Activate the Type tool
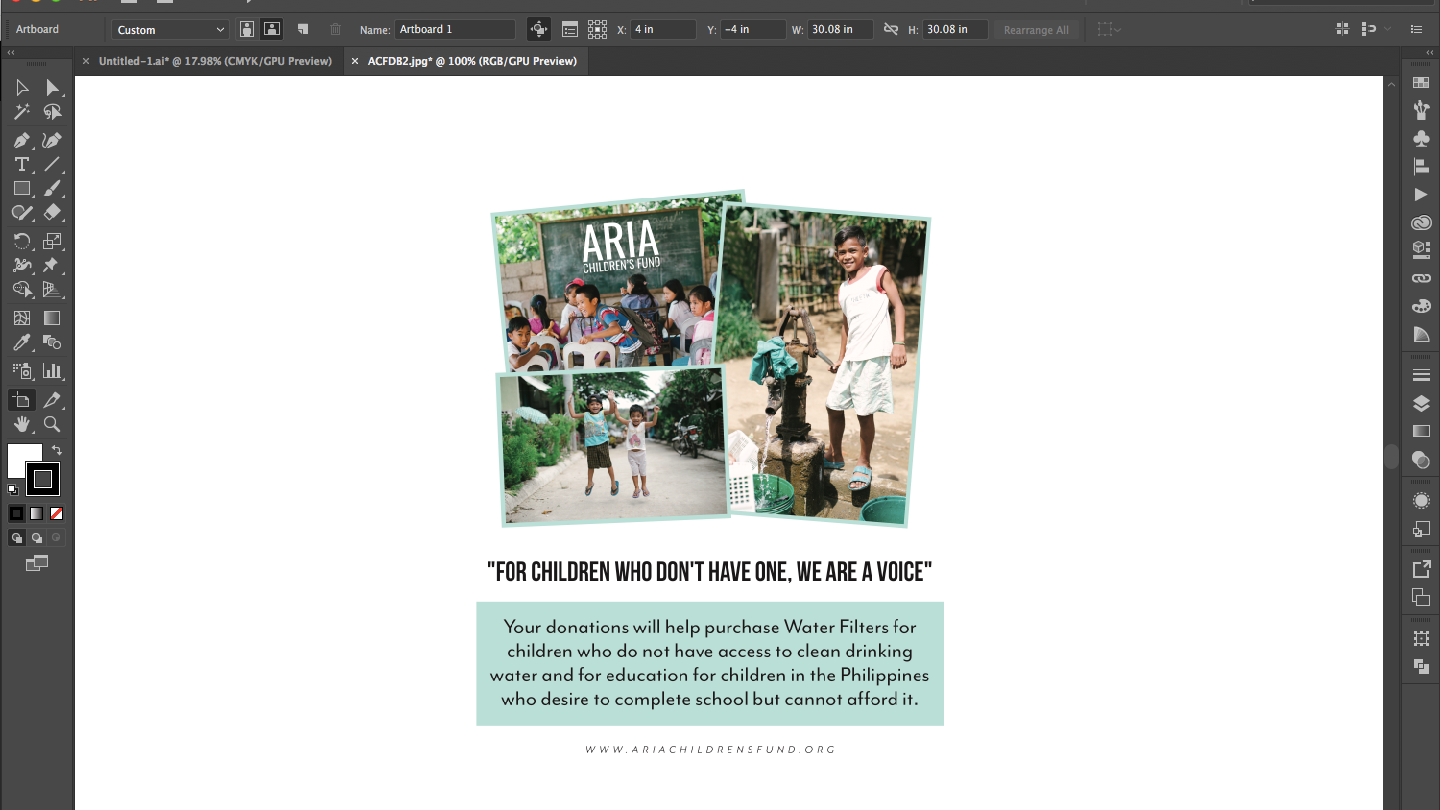Image resolution: width=1440 pixels, height=810 pixels. pos(22,164)
